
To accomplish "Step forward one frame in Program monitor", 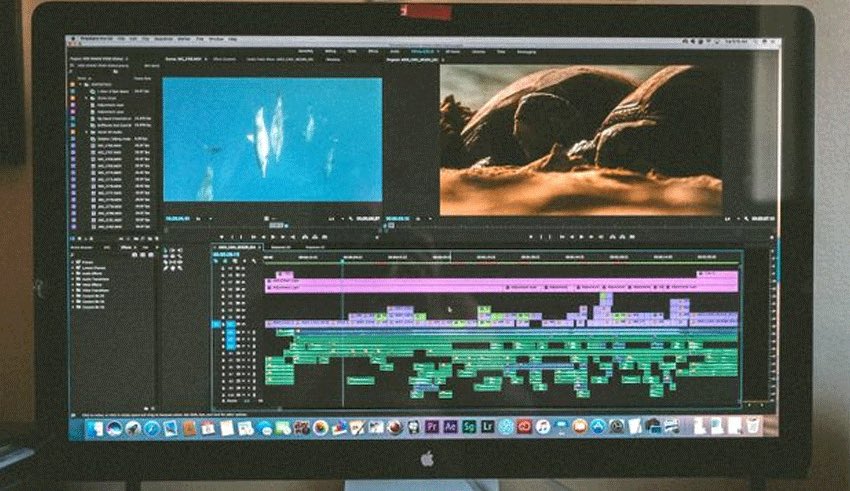I will (x=591, y=237).
